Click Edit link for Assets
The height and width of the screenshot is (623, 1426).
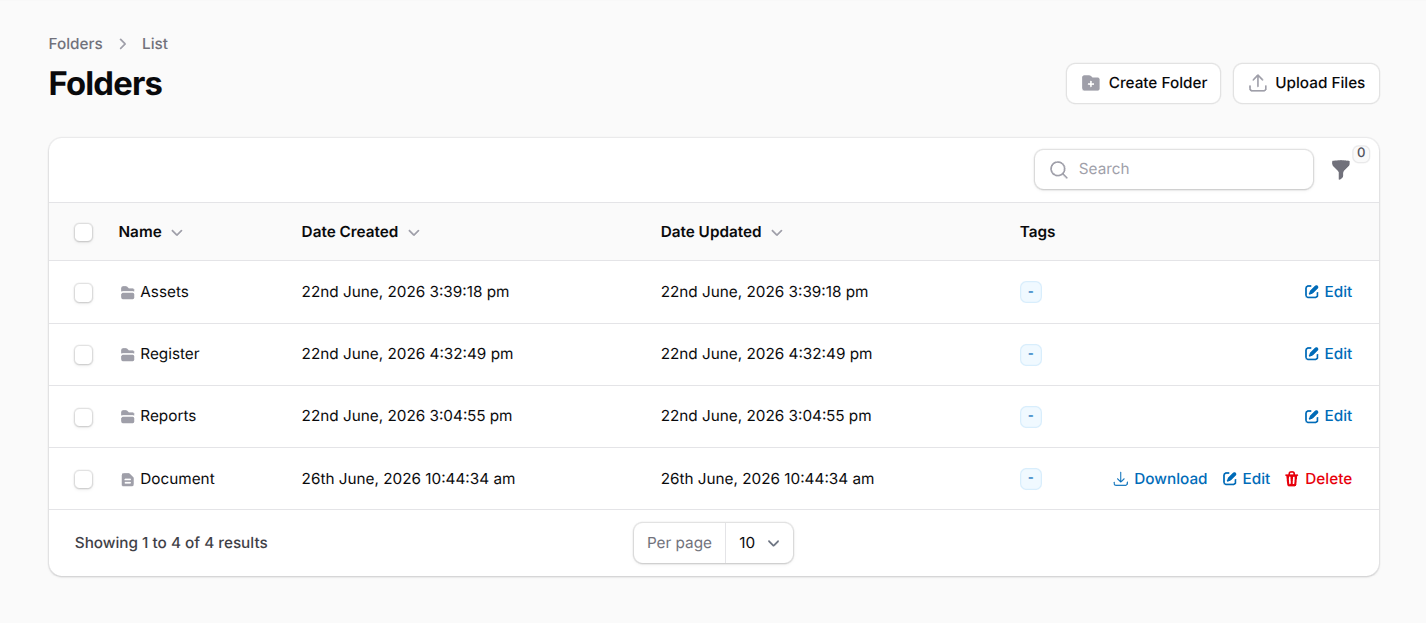coord(1329,292)
